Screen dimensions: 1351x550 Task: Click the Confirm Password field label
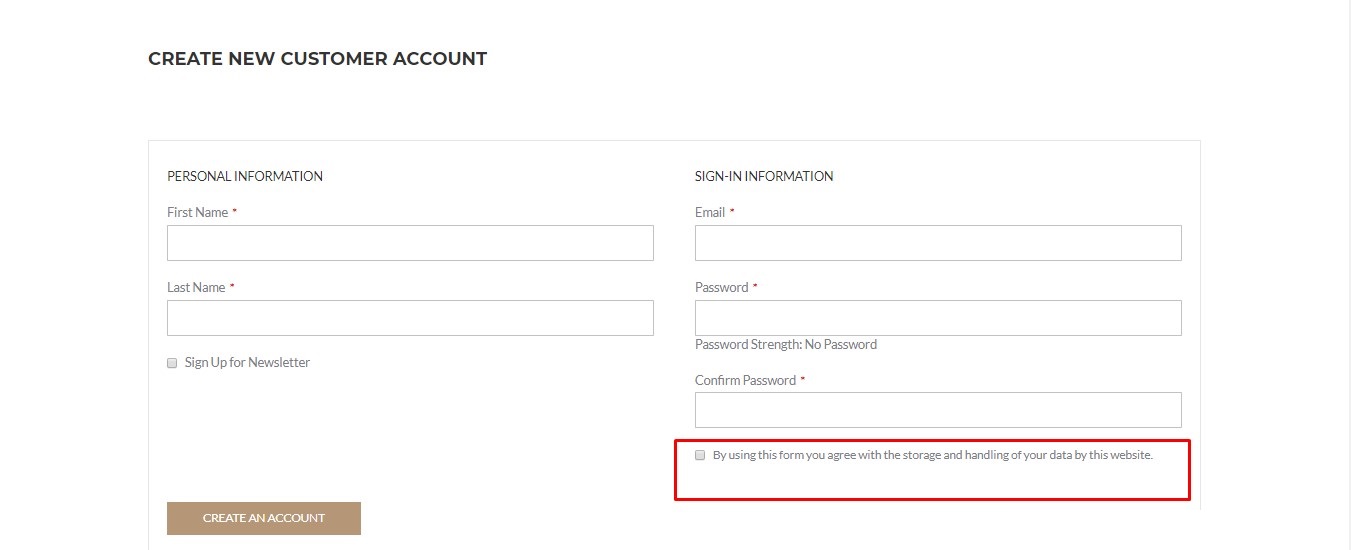[745, 380]
